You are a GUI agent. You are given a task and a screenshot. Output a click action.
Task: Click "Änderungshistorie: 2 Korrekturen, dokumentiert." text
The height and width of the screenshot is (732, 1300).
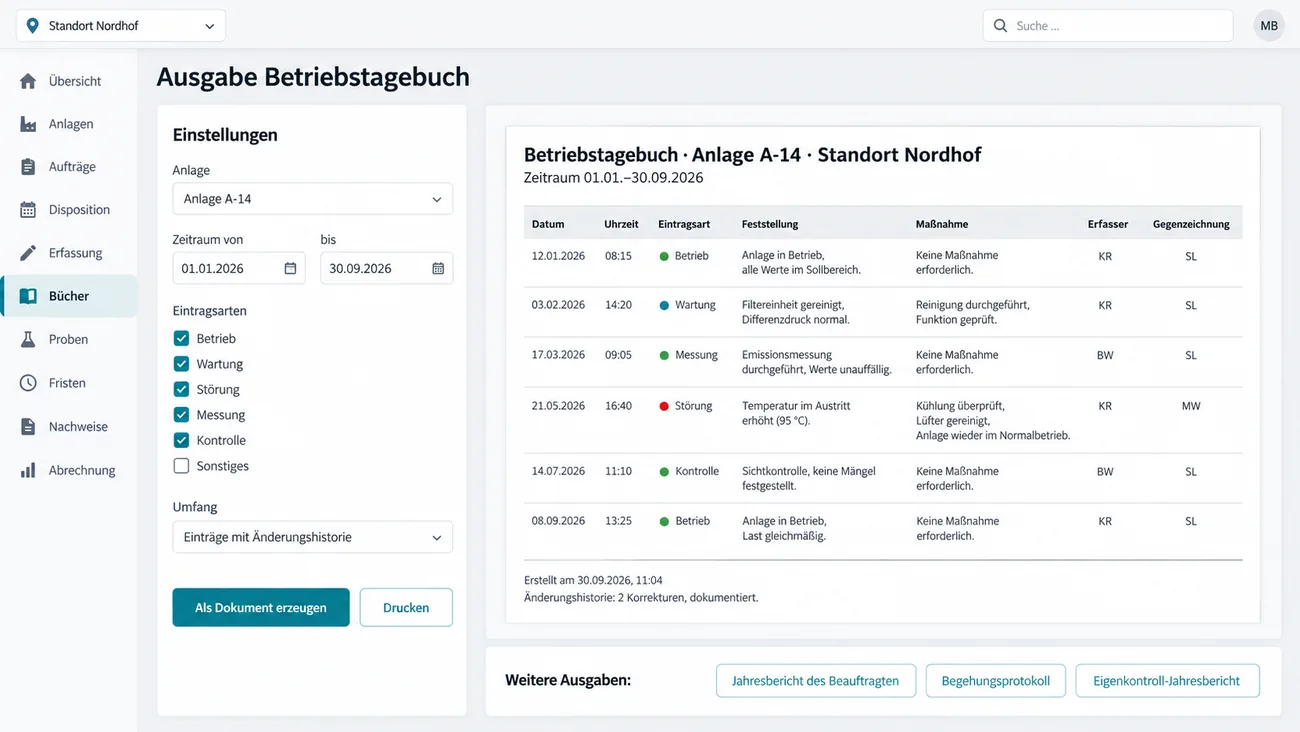[x=641, y=598]
